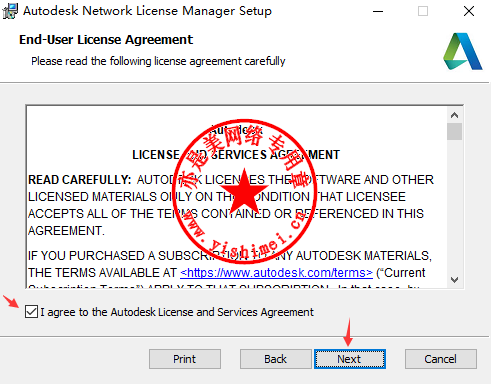Uncheck the Autodesk License agreement checkbox
Viewport: 491px width, 384px height.
[31, 312]
